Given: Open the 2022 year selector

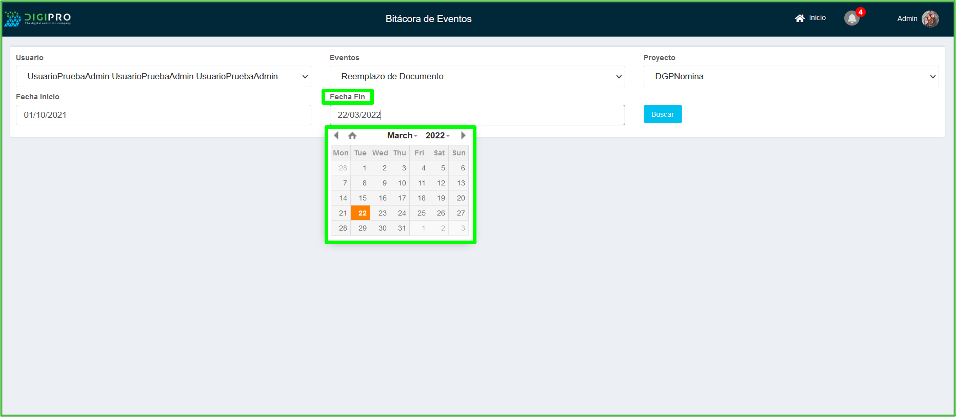Looking at the screenshot, I should (437, 135).
